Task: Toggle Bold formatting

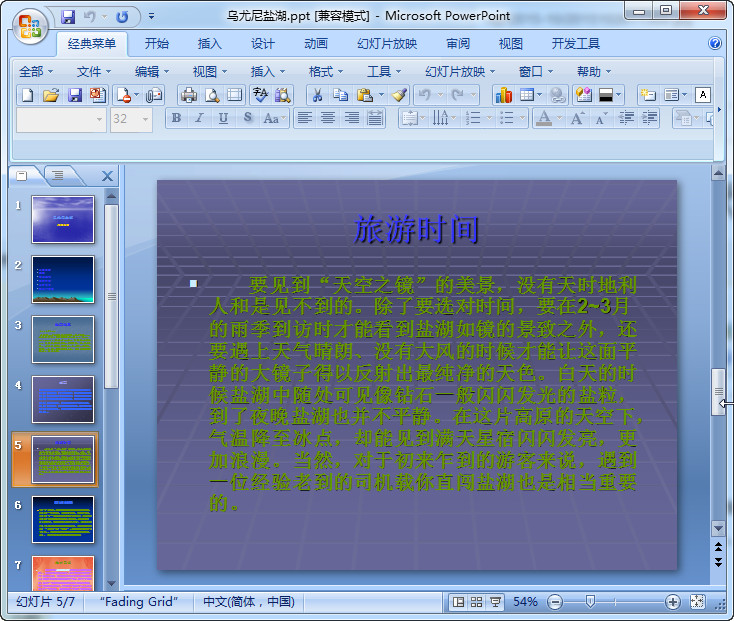Action: (176, 118)
